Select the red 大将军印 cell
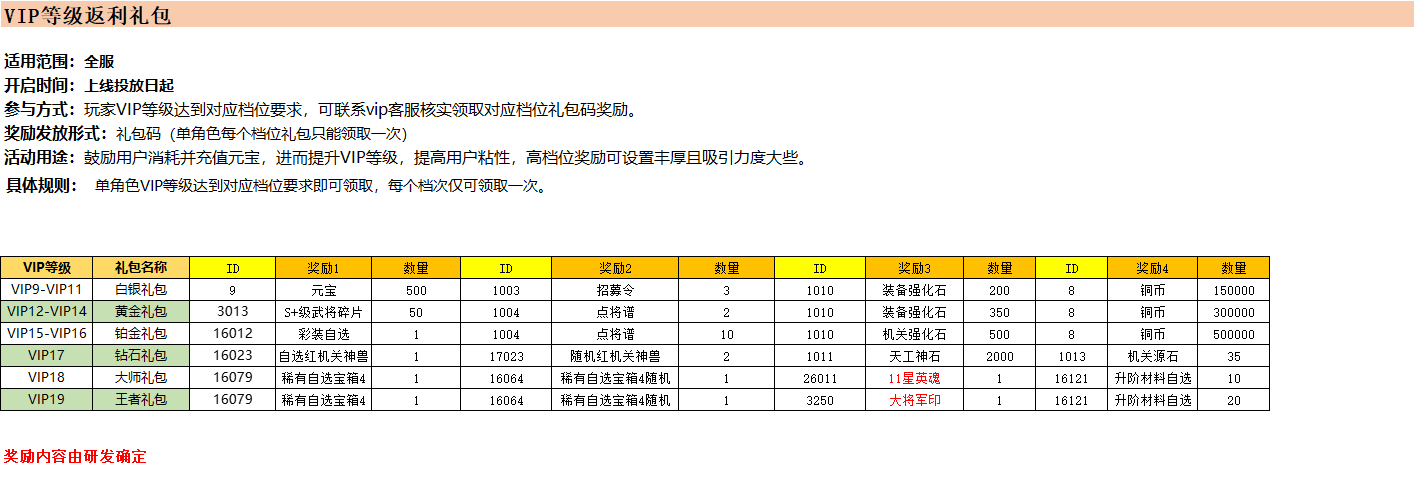Screen dimensions: 1414x483 pos(914,400)
